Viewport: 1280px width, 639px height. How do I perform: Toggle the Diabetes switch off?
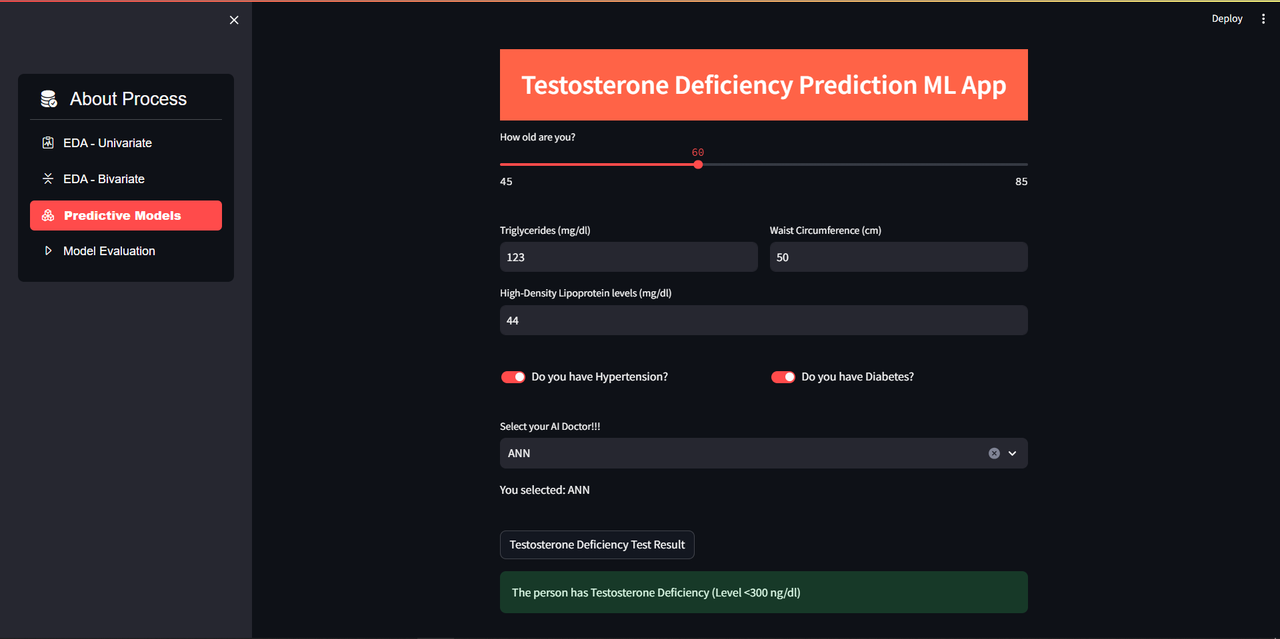[783, 377]
